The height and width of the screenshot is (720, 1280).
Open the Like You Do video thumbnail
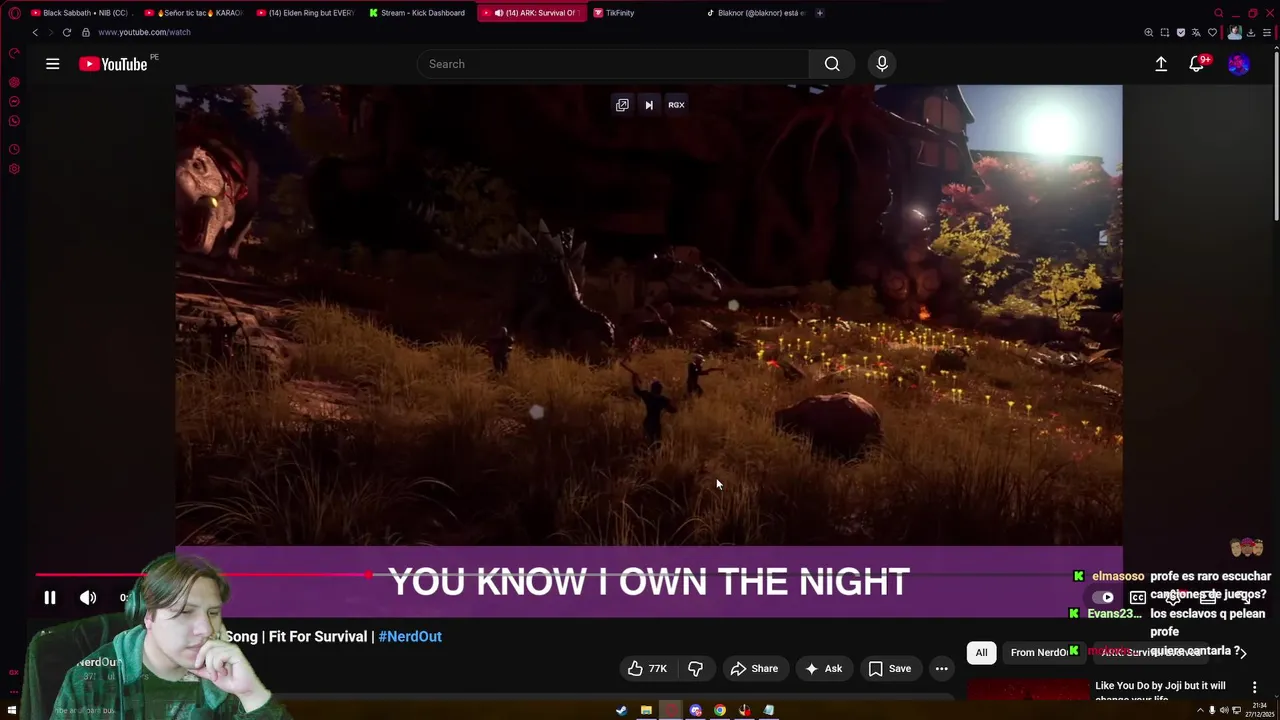point(1028,690)
